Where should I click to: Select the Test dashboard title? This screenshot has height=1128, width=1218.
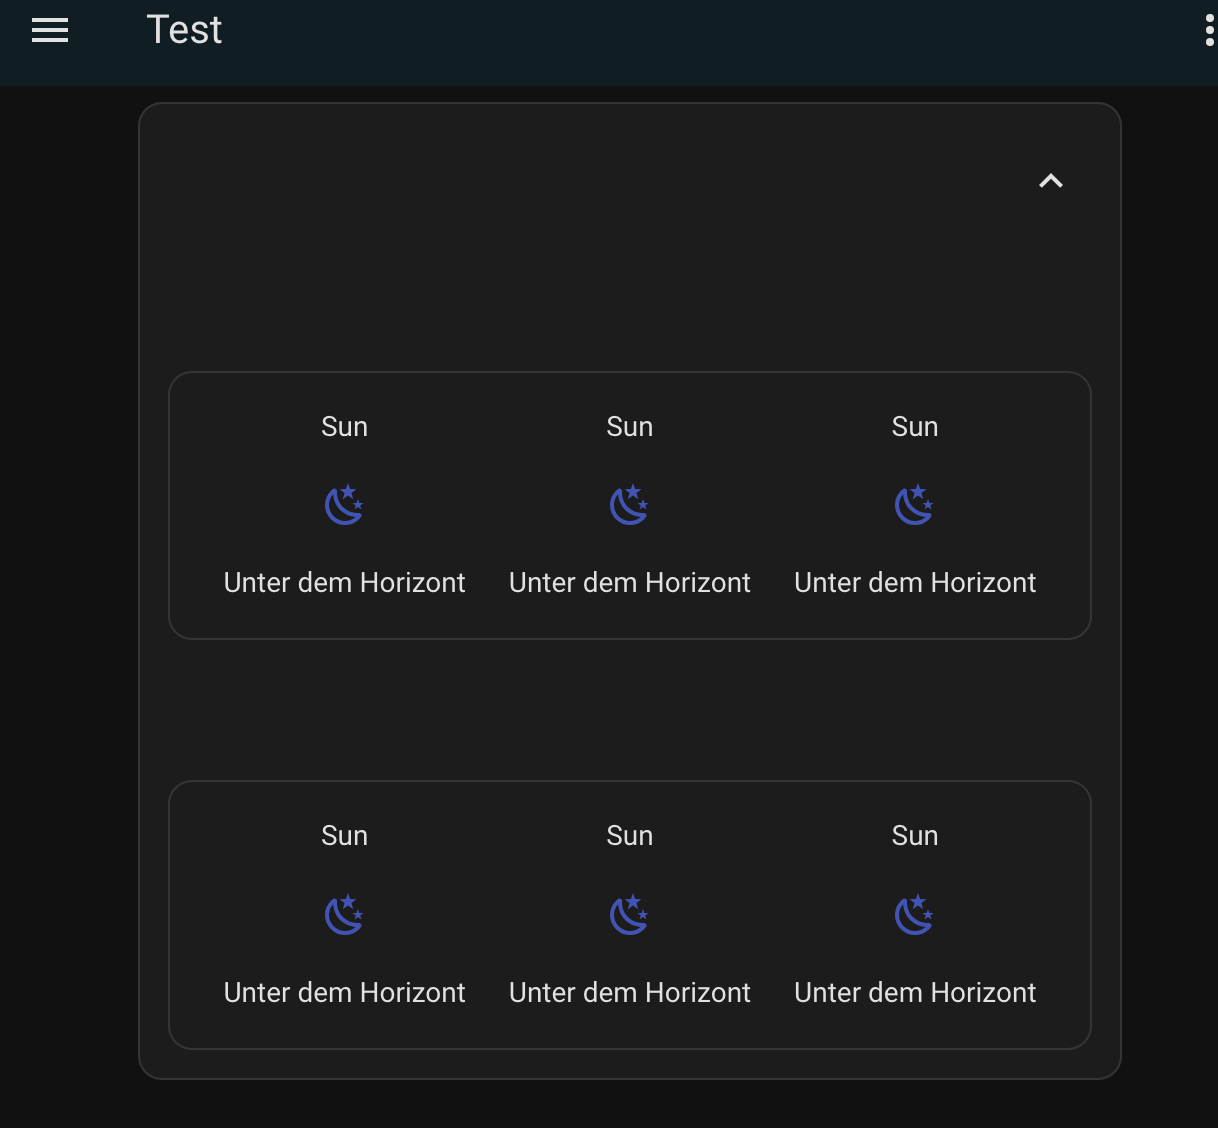[184, 30]
